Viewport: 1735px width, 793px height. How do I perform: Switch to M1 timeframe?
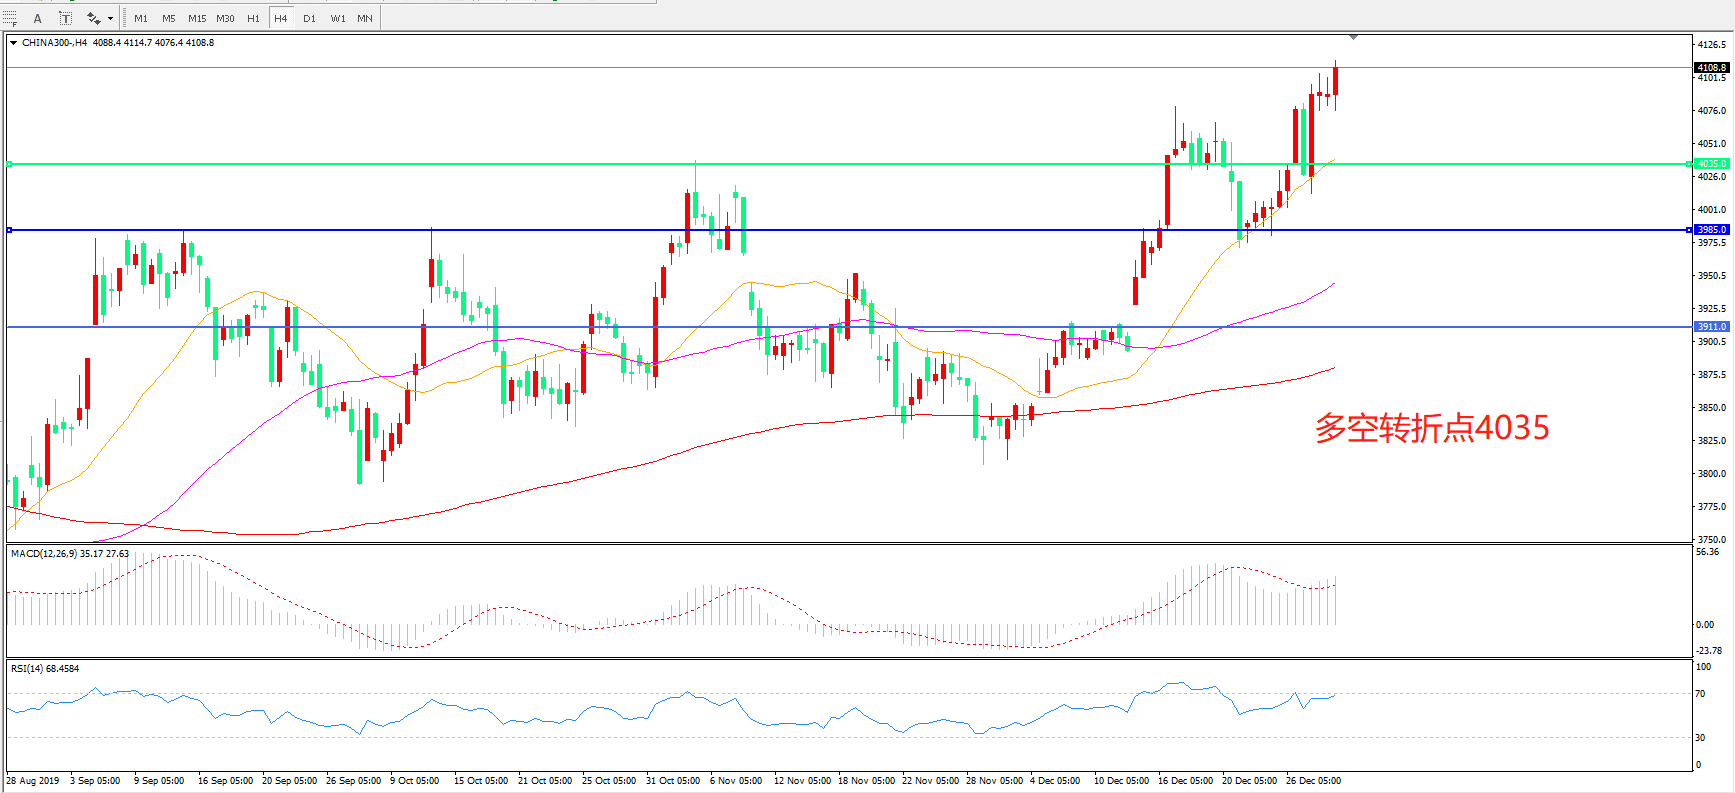(x=141, y=18)
